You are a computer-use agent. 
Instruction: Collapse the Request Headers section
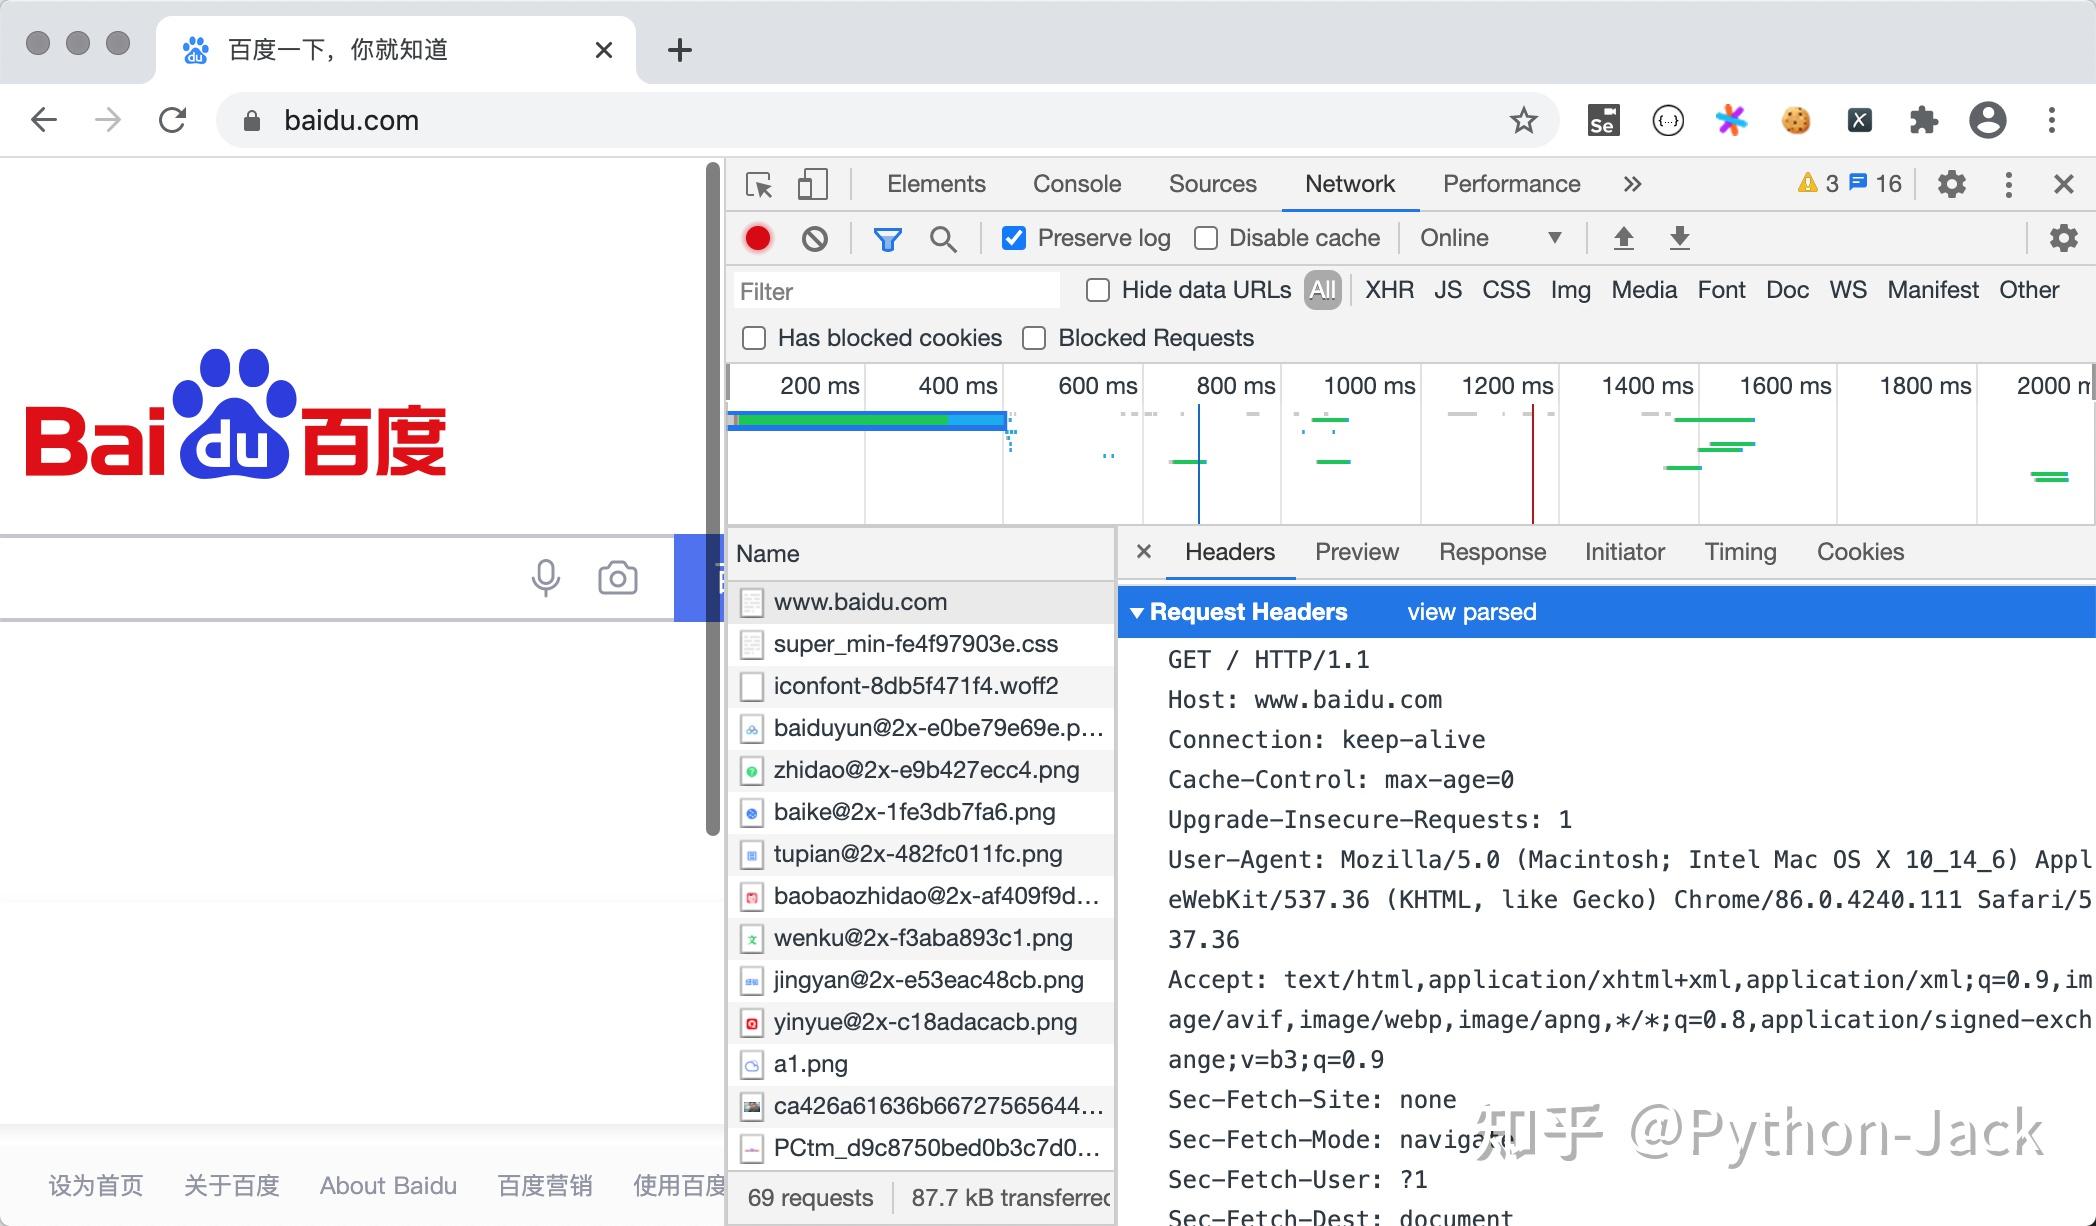coord(1137,611)
